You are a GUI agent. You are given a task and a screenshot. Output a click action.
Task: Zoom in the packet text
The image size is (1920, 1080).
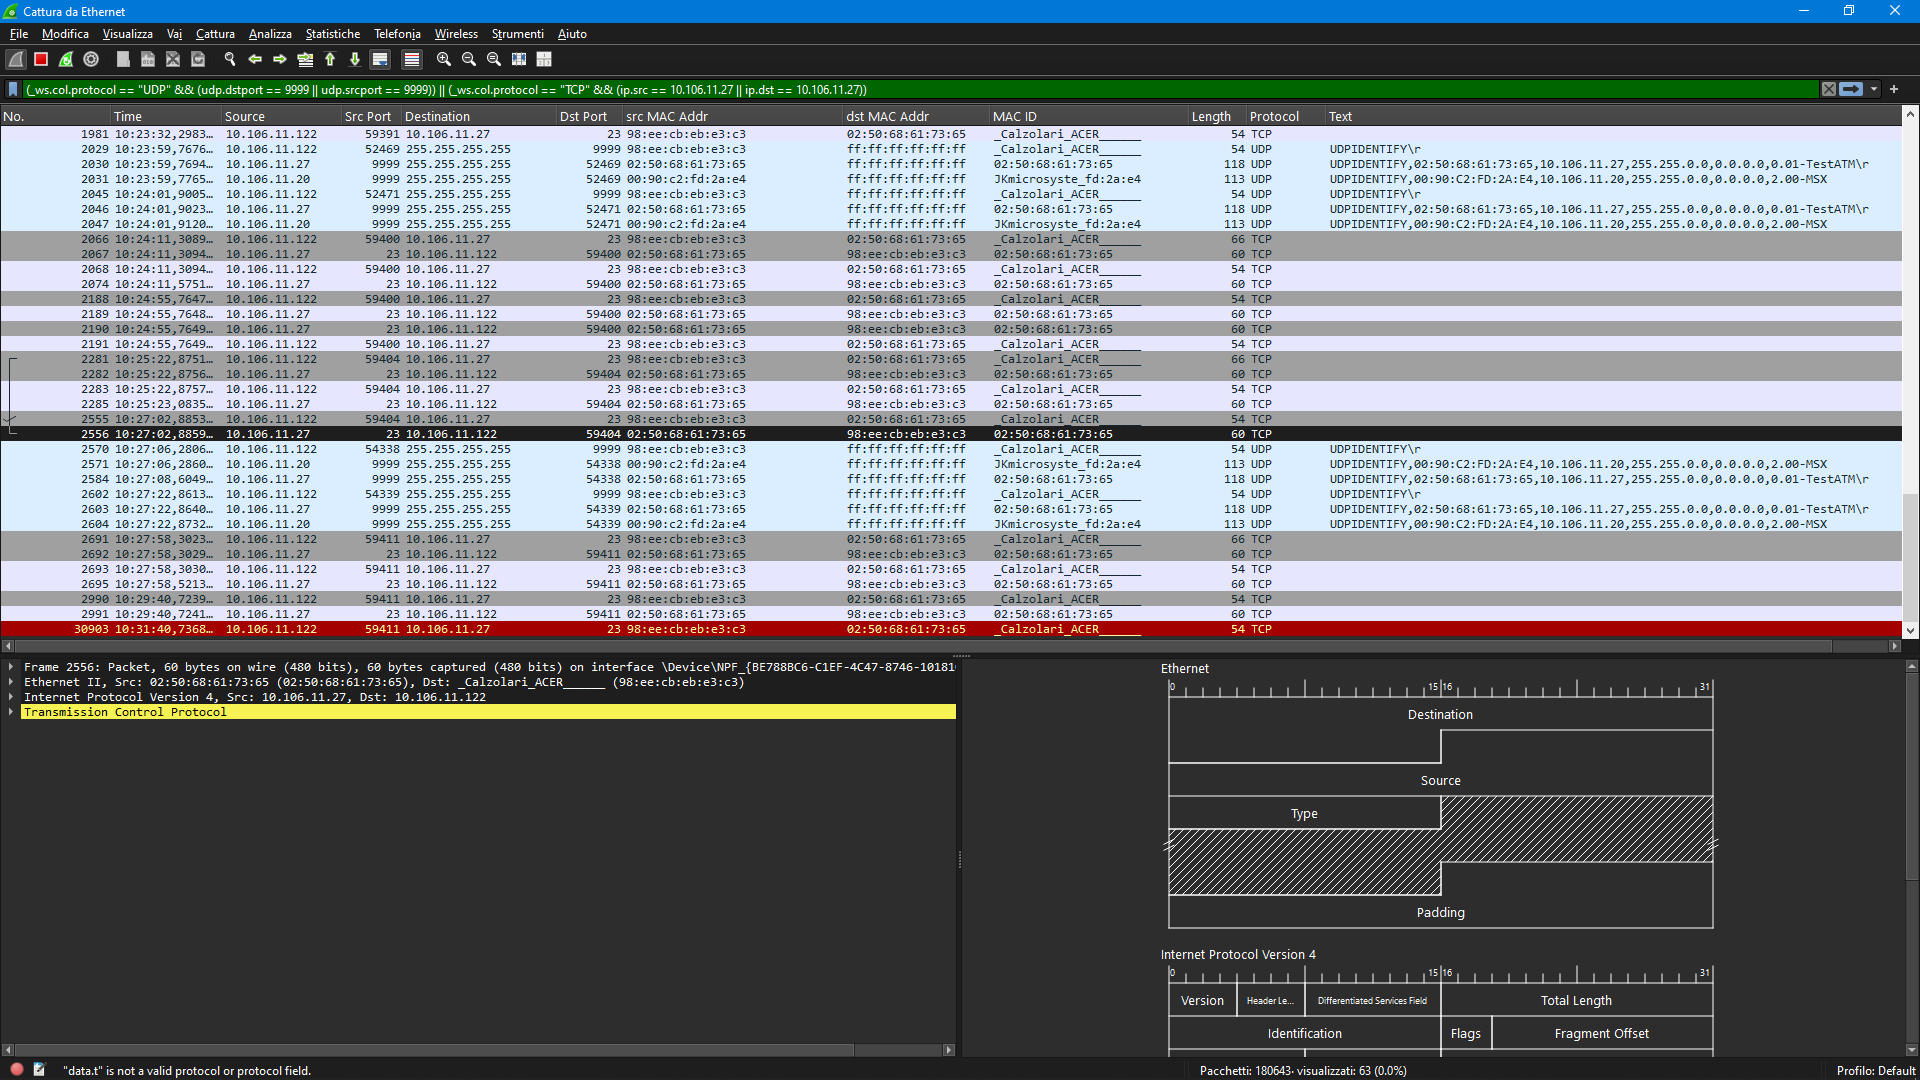coord(444,60)
